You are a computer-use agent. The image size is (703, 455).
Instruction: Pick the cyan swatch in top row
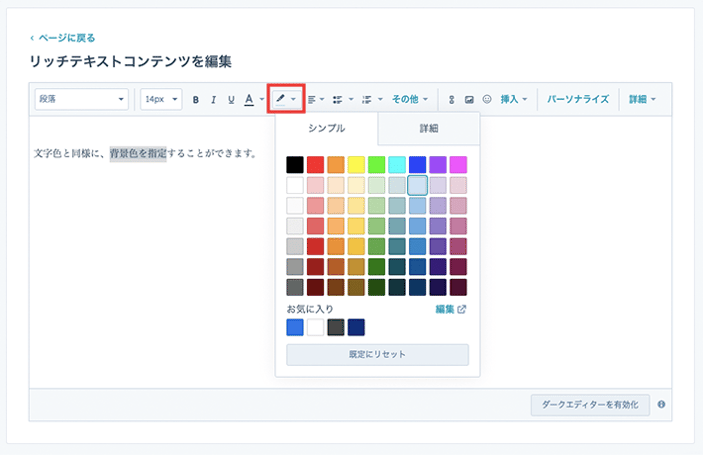pyautogui.click(x=397, y=165)
